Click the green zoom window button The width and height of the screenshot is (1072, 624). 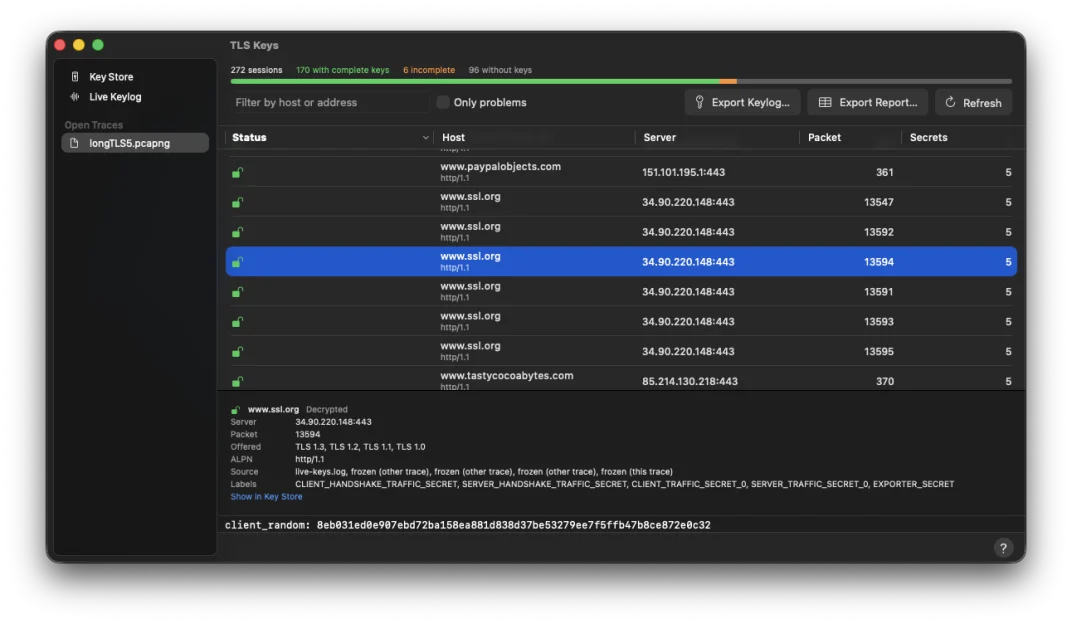[98, 45]
